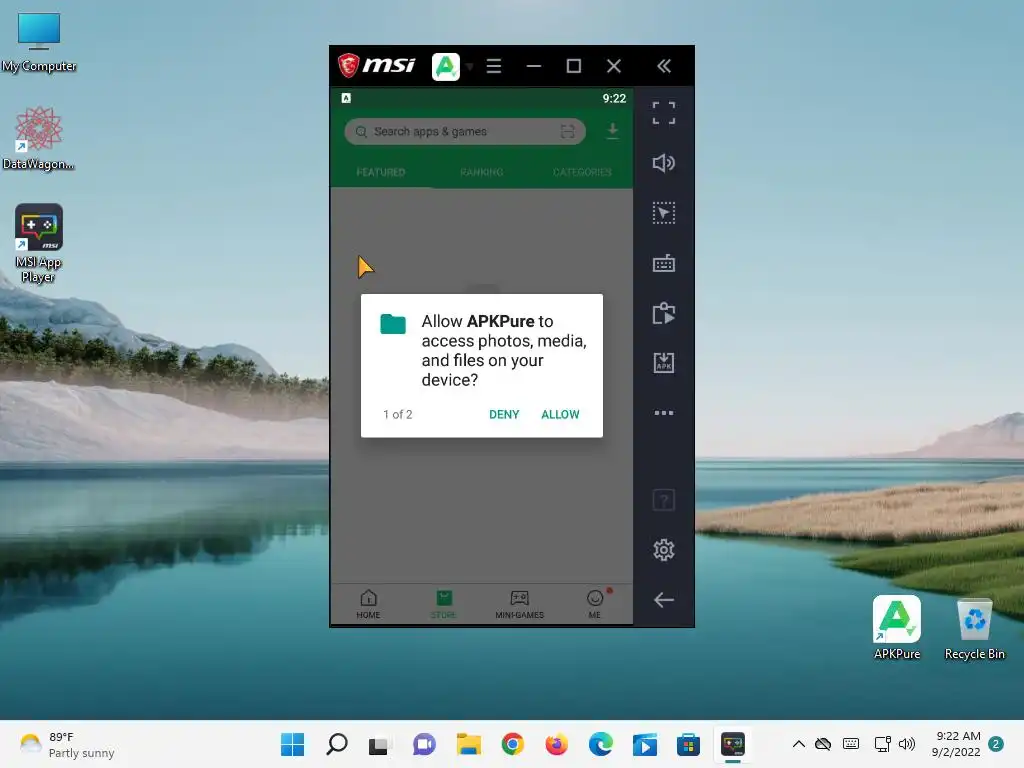1024x768 pixels.
Task: Open the system tray volume icon
Action: click(906, 744)
